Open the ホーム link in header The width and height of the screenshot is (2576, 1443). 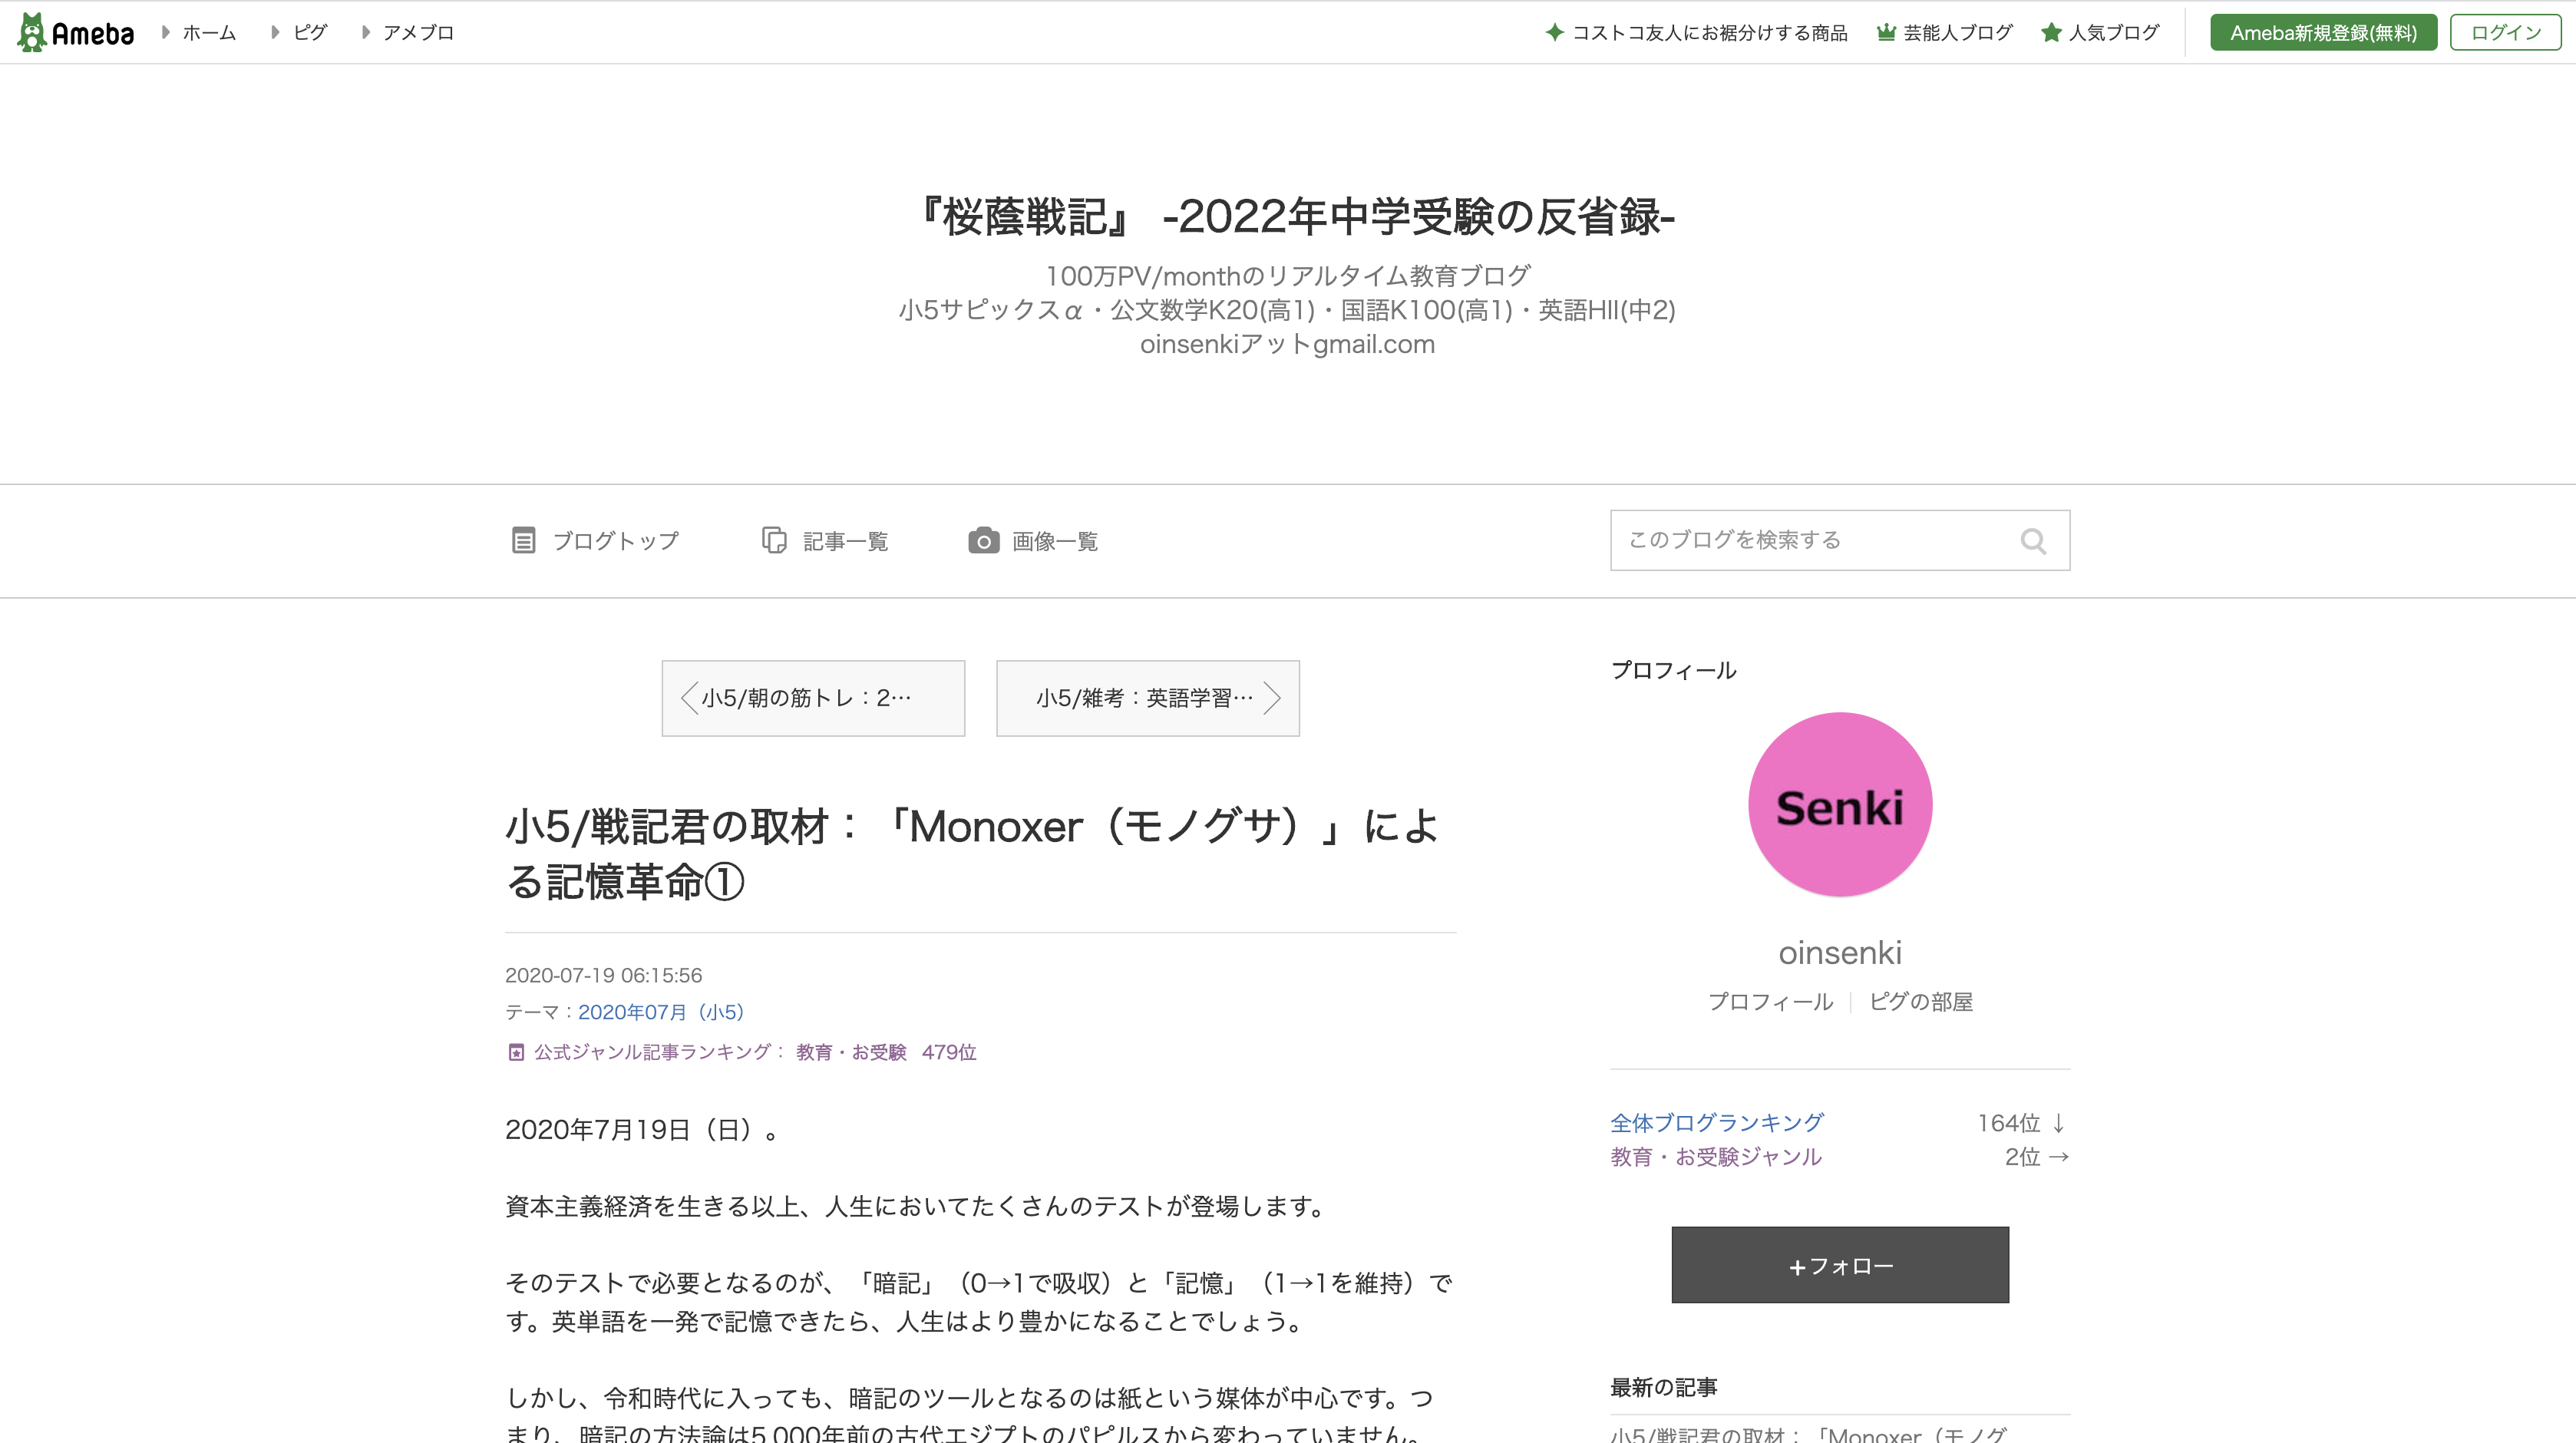pos(209,33)
